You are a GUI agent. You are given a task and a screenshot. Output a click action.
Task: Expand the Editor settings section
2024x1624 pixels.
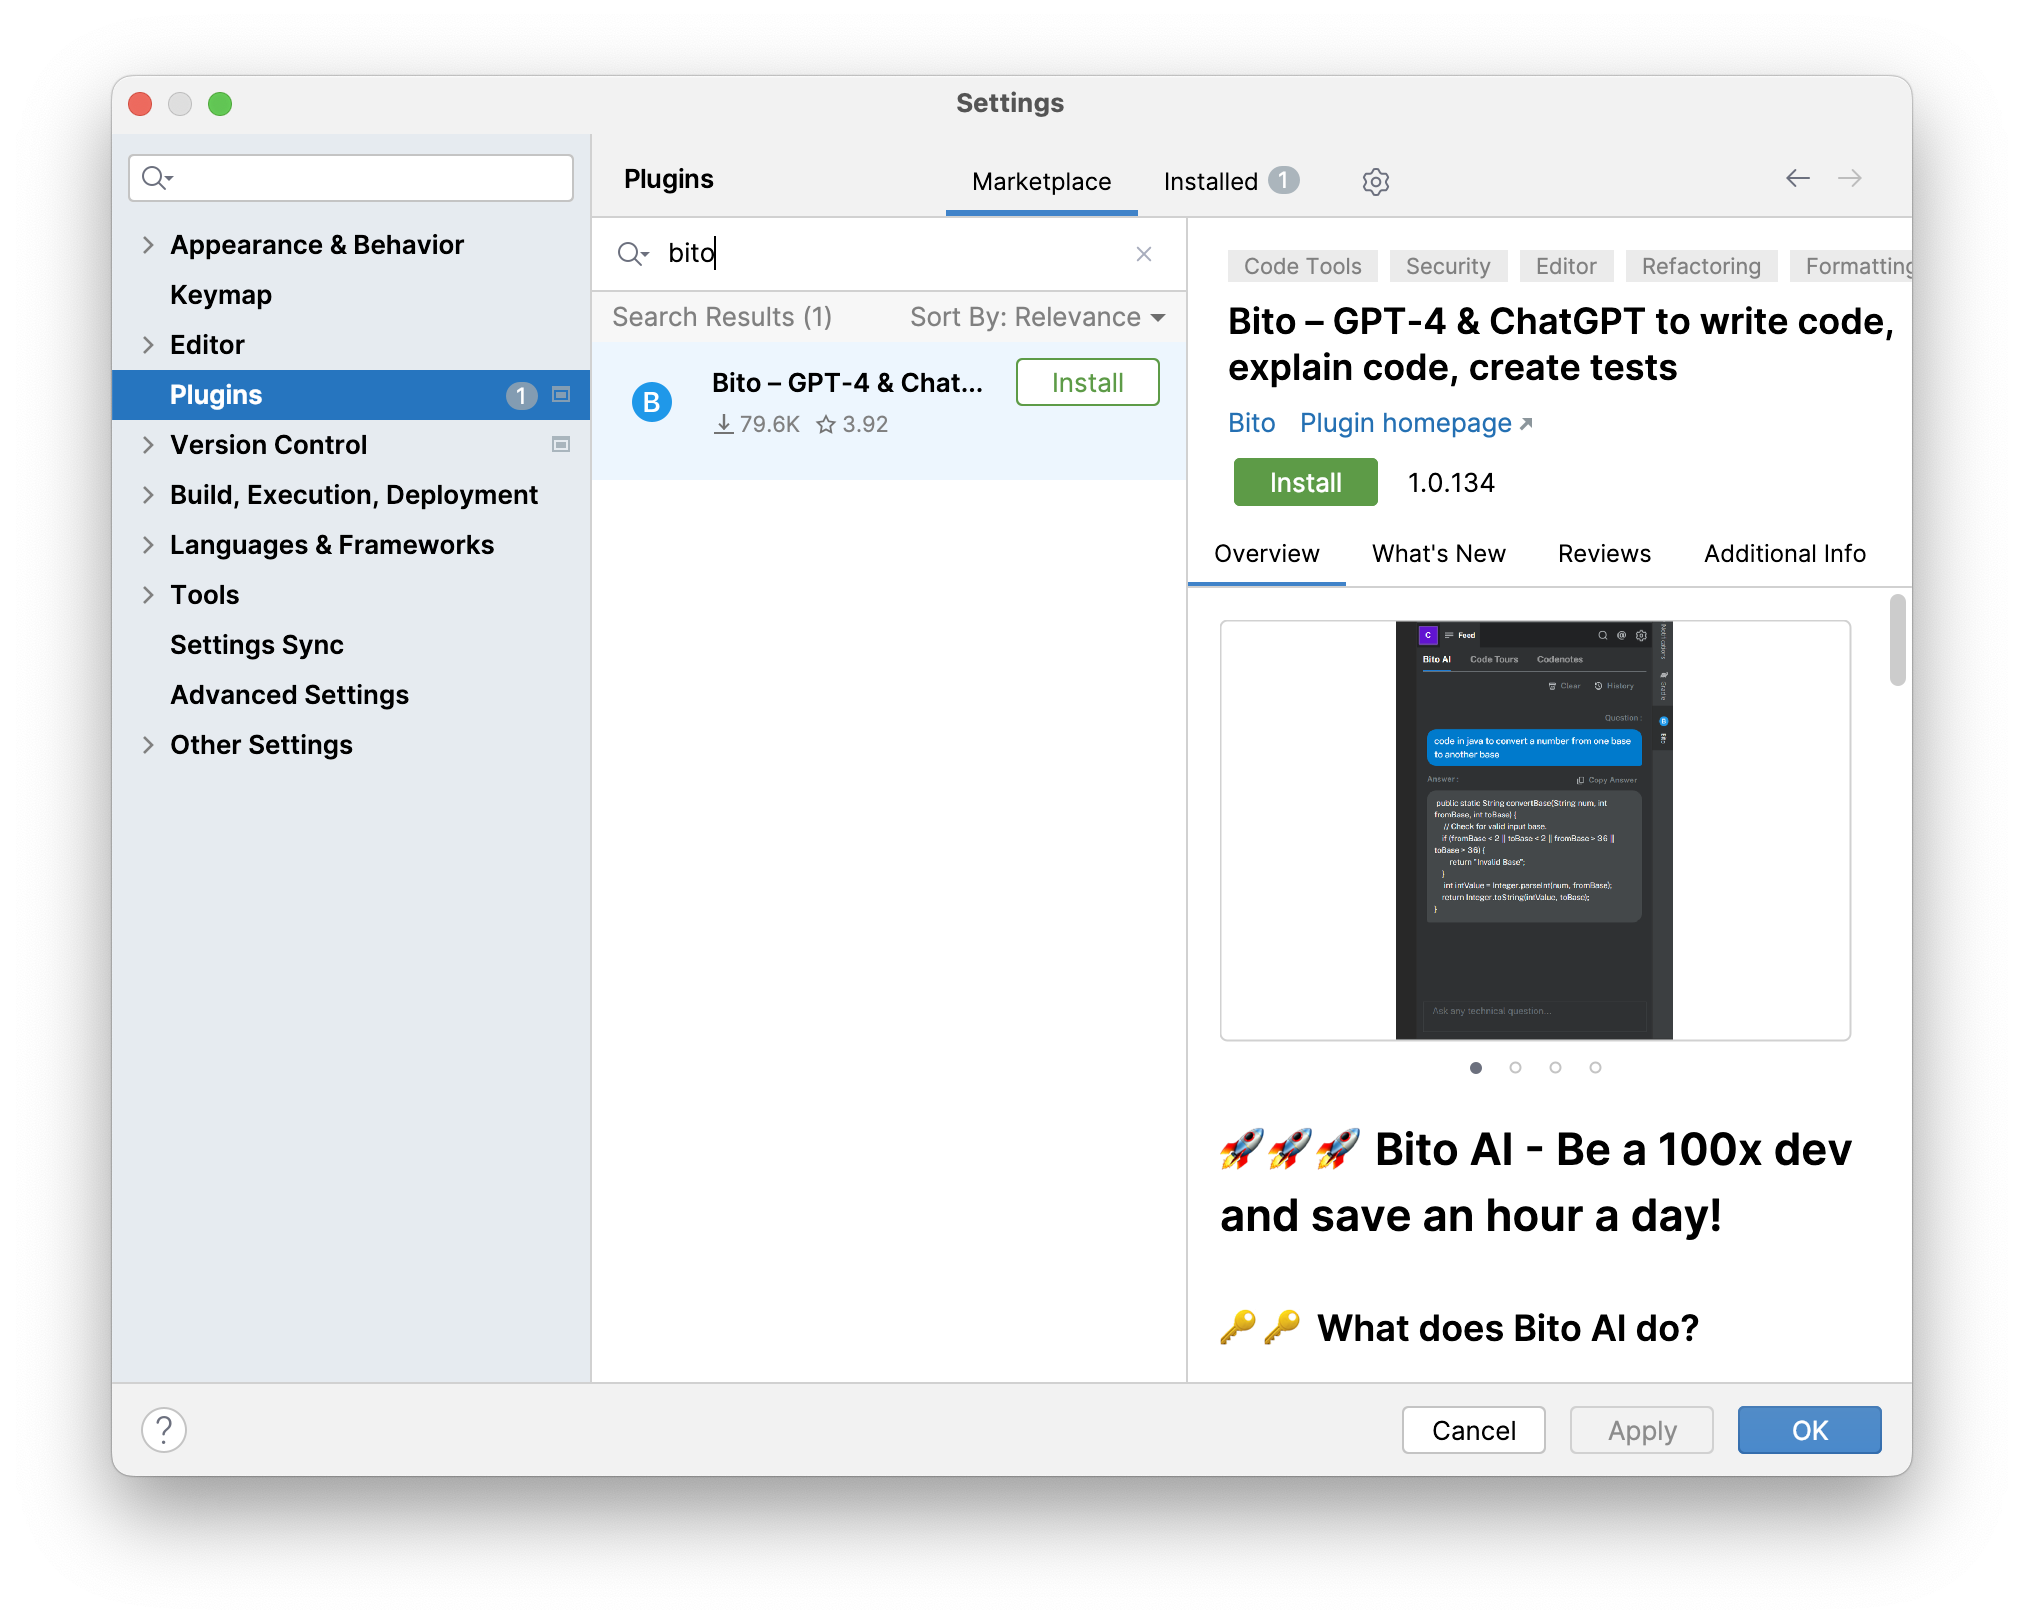148,345
